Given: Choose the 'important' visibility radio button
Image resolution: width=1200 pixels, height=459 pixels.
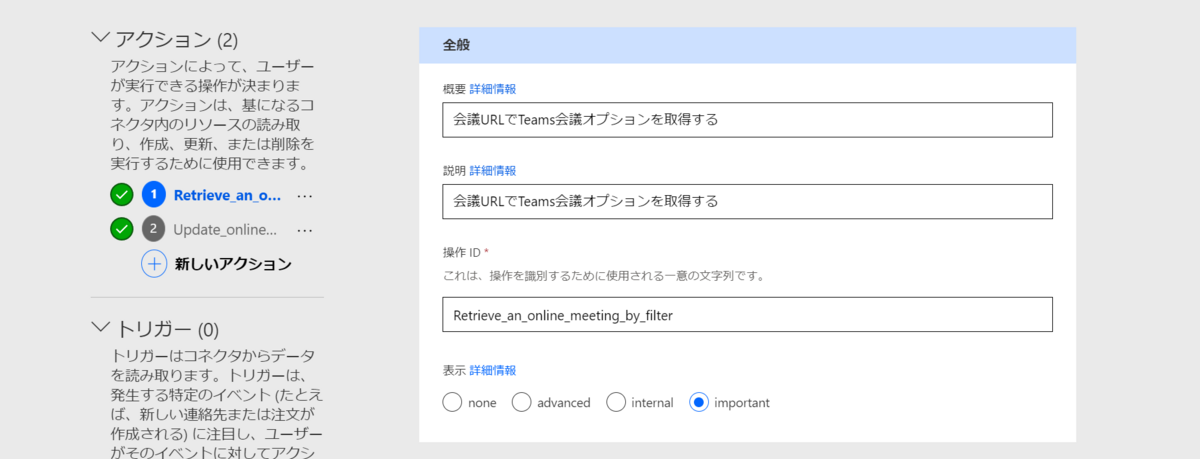Looking at the screenshot, I should tap(700, 402).
